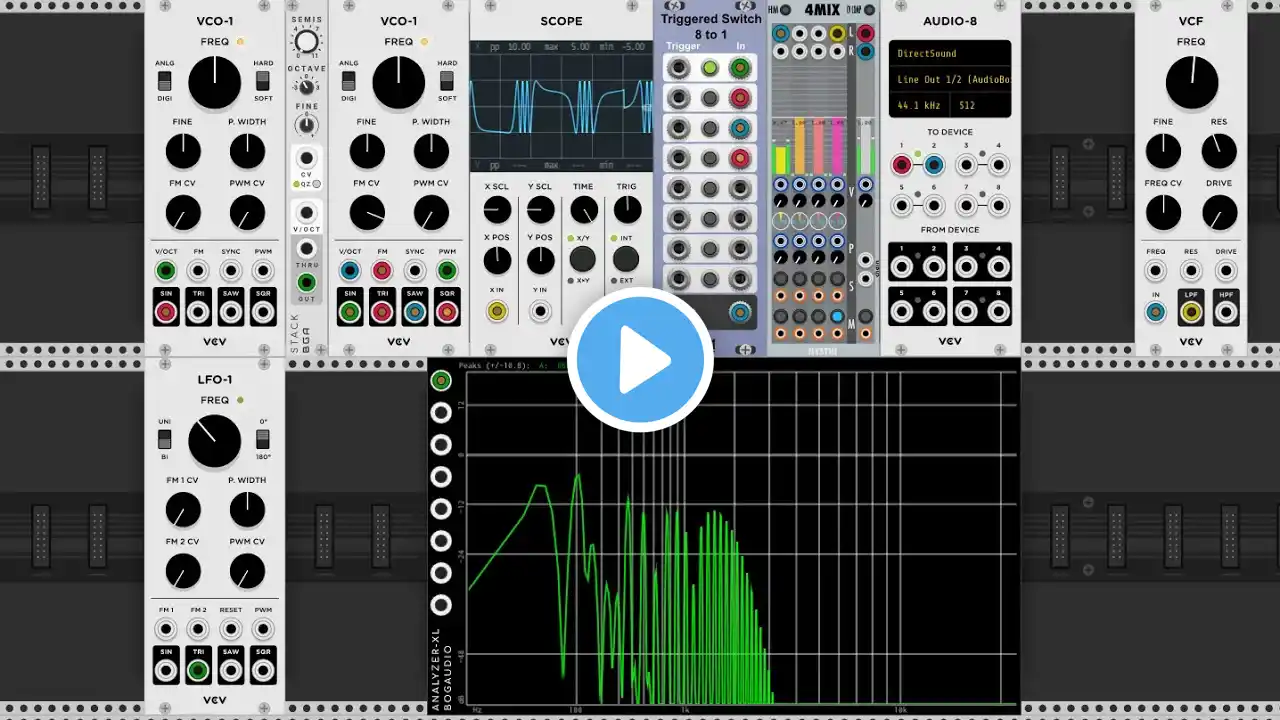Click the Audio-8 To Device input 1 jack

click(x=902, y=165)
